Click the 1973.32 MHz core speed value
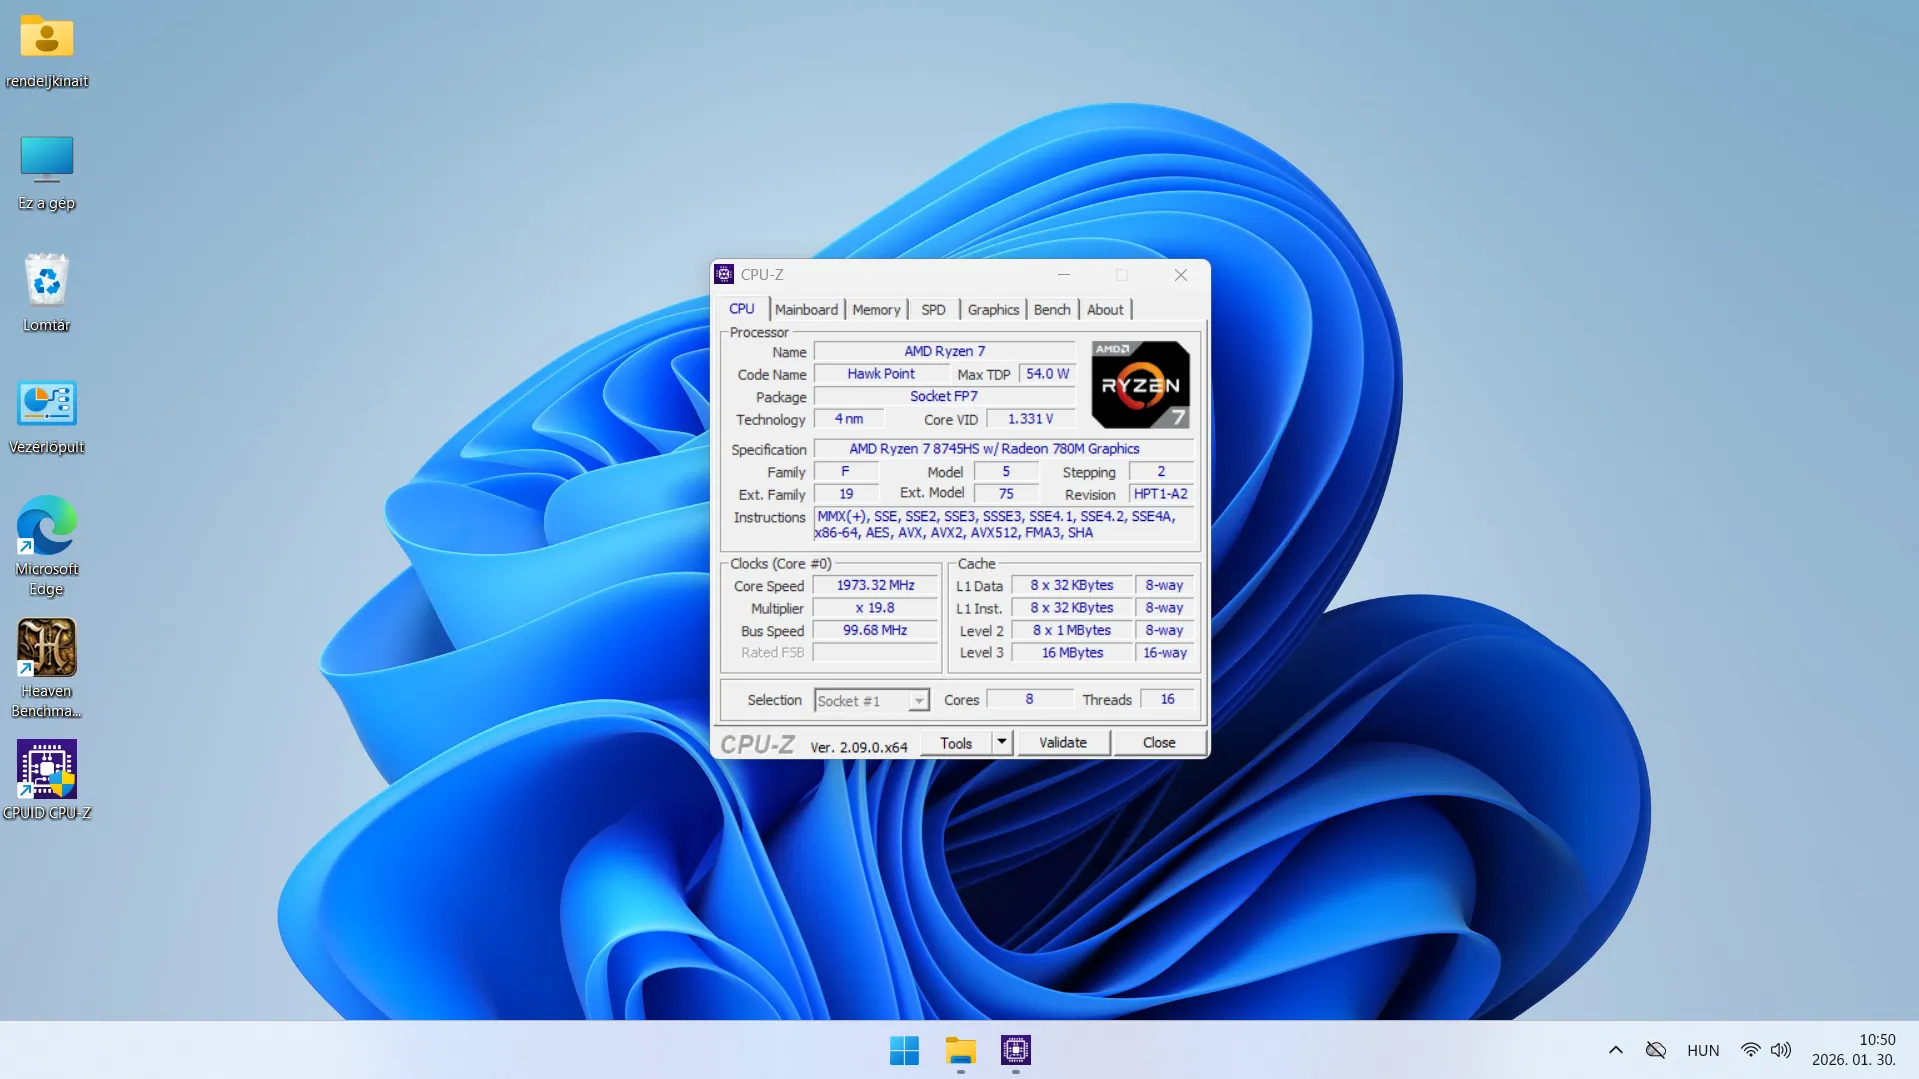This screenshot has width=1919, height=1079. (x=875, y=585)
